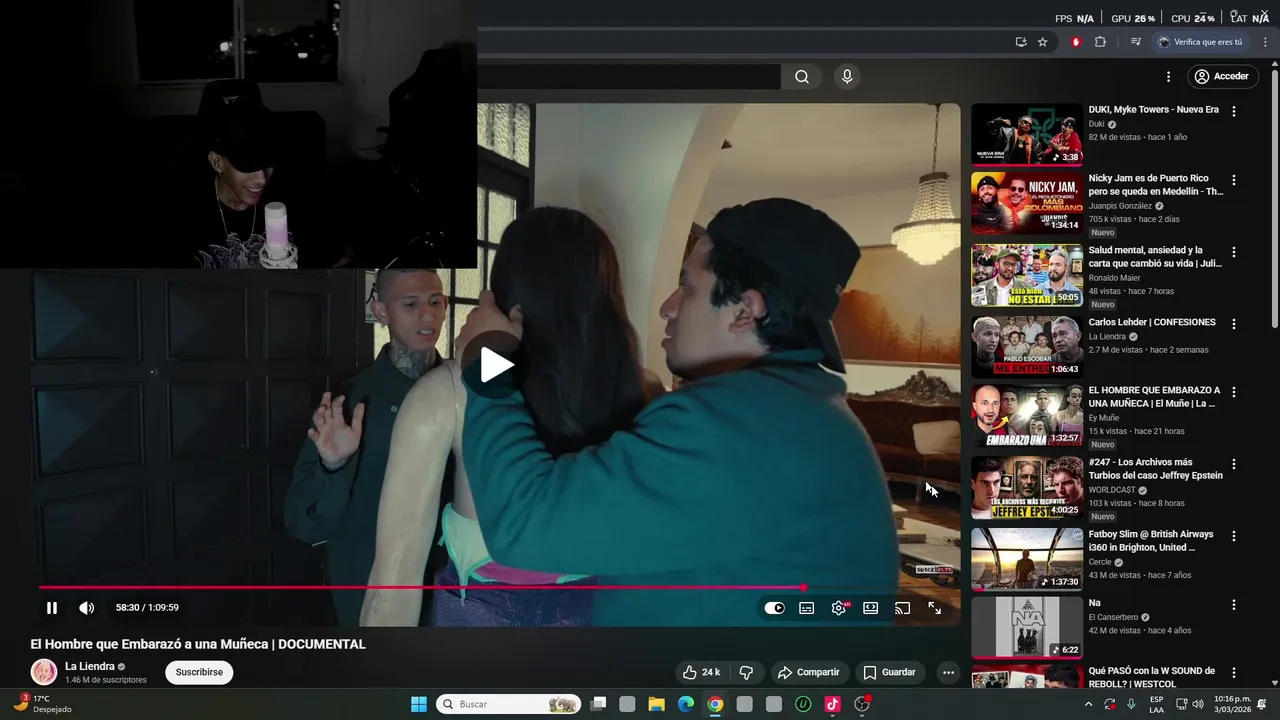Turn off the autoplay switch in the player
Image resolution: width=1280 pixels, height=720 pixels.
[x=774, y=608]
